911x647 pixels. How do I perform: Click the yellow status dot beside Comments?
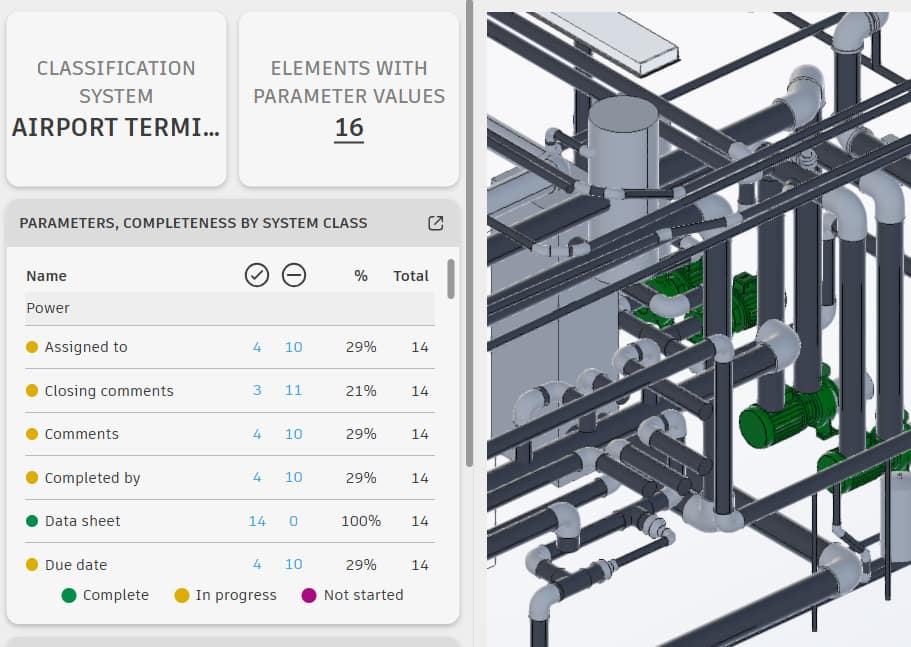coord(32,434)
